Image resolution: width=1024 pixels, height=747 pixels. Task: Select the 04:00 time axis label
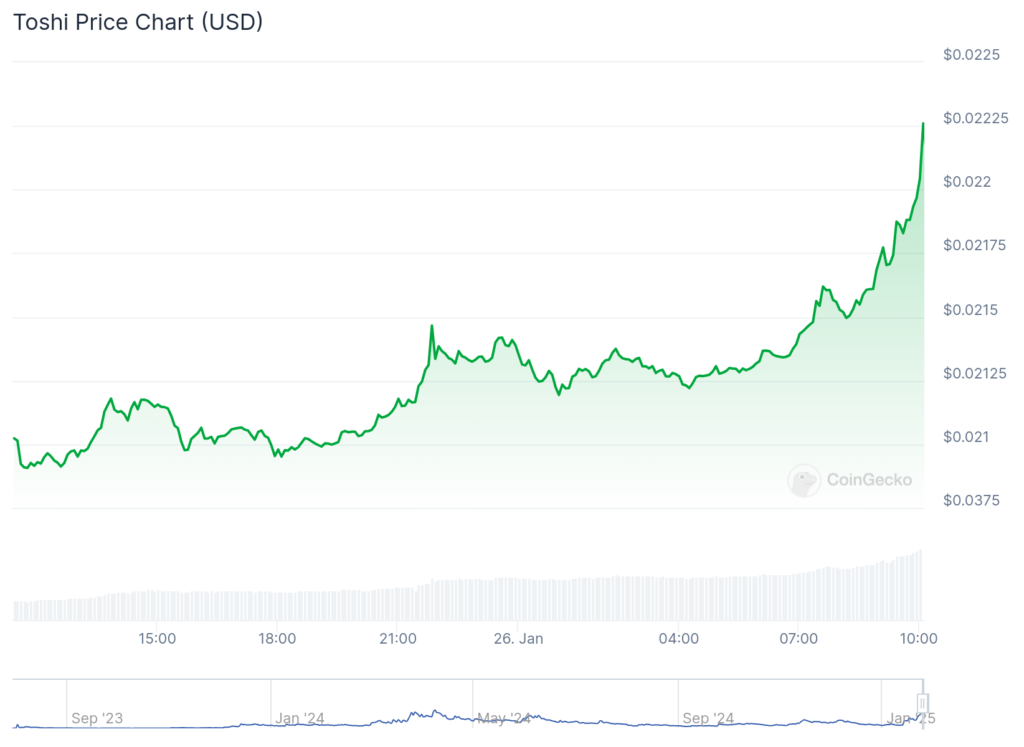678,638
